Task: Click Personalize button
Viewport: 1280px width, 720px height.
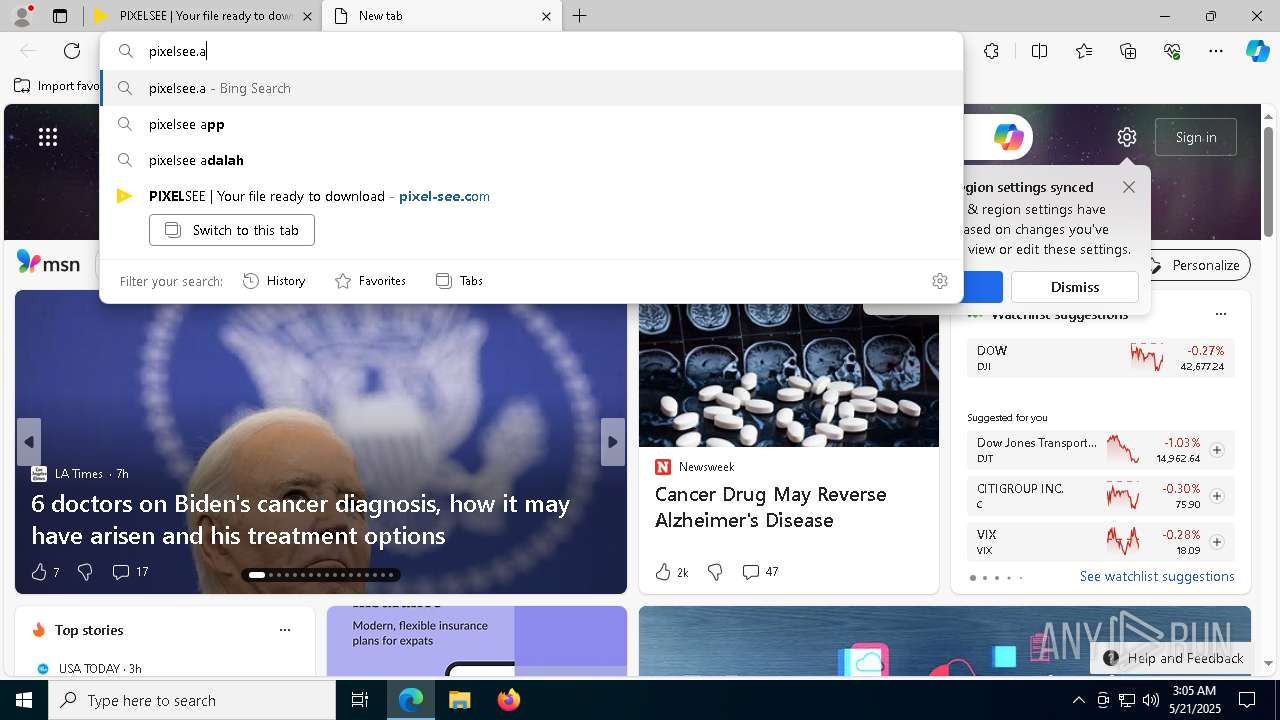Action: click(x=1197, y=265)
